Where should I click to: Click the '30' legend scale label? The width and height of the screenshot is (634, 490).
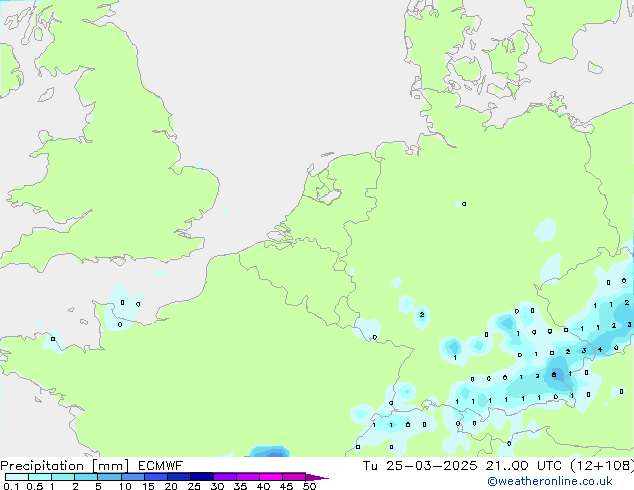pos(217,486)
